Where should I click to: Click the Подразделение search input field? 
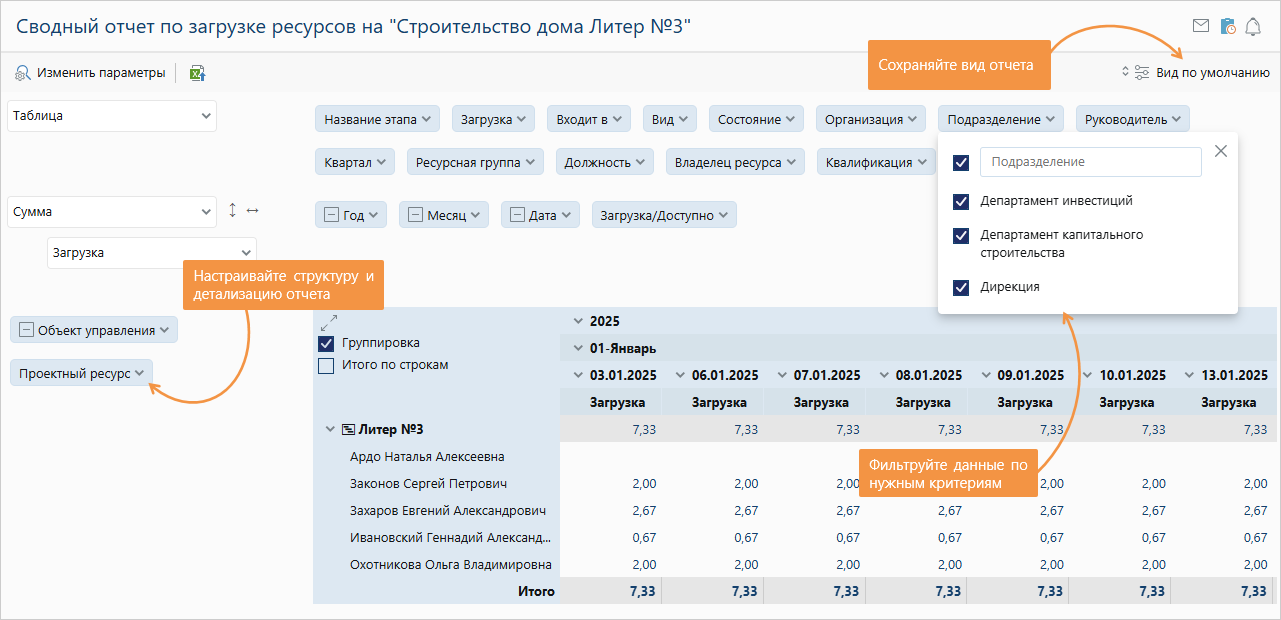click(x=1090, y=162)
